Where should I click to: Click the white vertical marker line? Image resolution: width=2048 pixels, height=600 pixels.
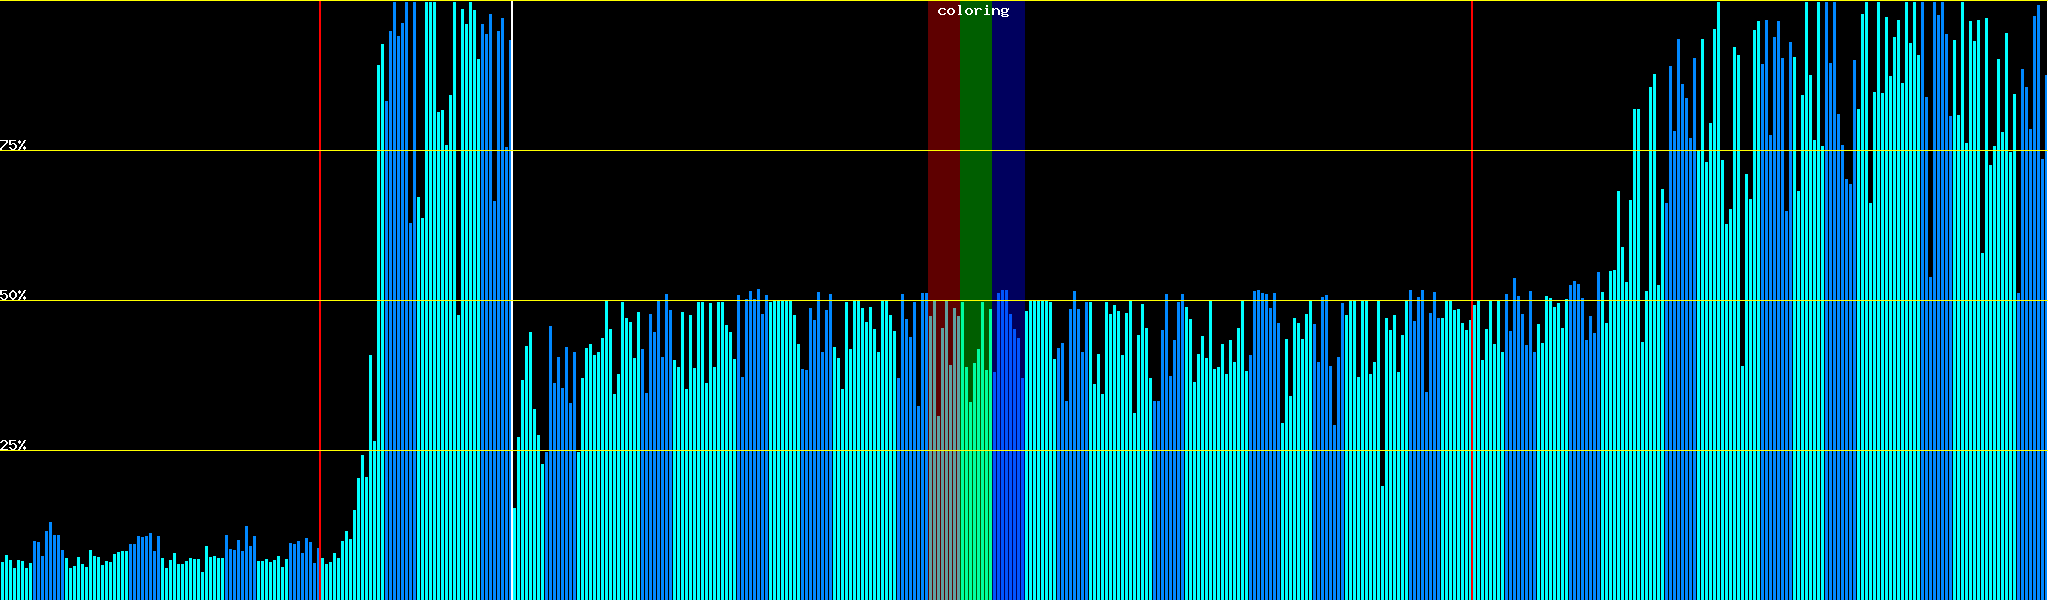[512, 250]
